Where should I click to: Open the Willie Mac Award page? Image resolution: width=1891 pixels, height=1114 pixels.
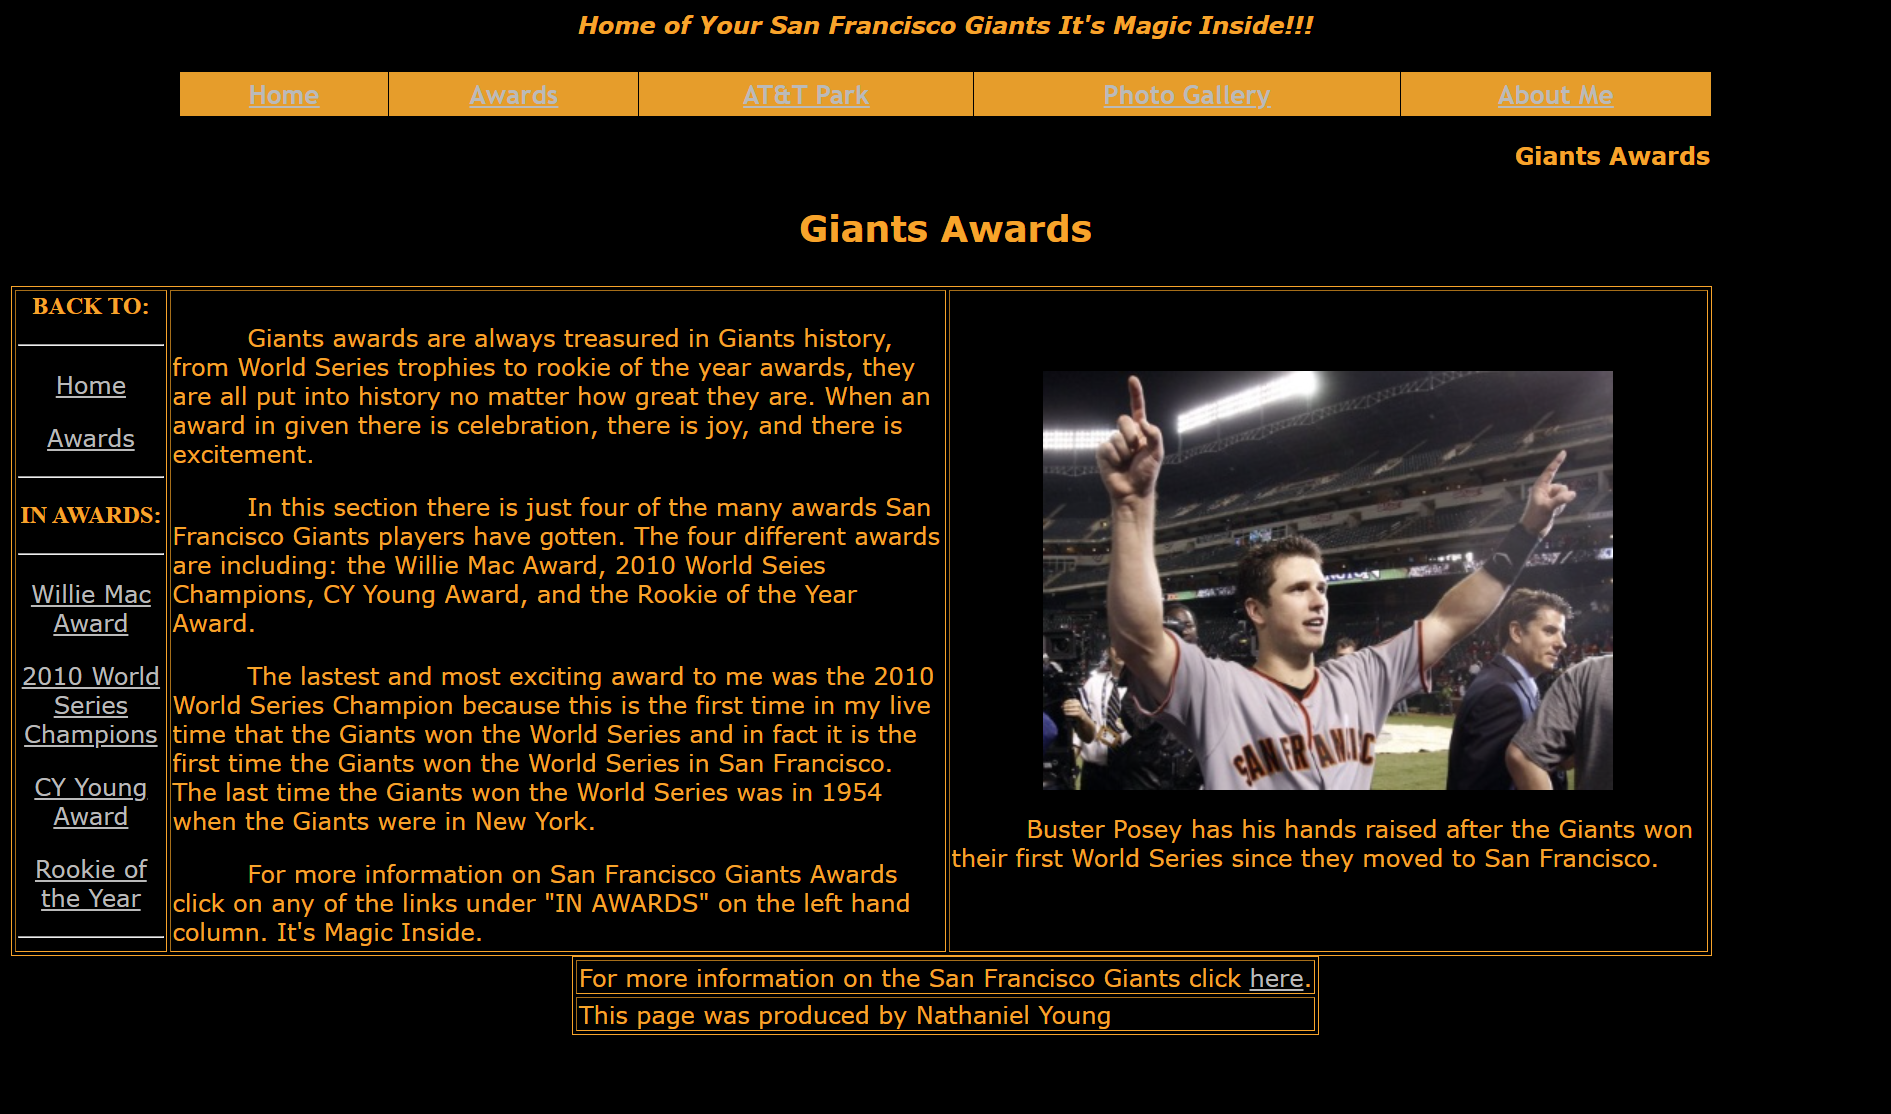coord(90,608)
